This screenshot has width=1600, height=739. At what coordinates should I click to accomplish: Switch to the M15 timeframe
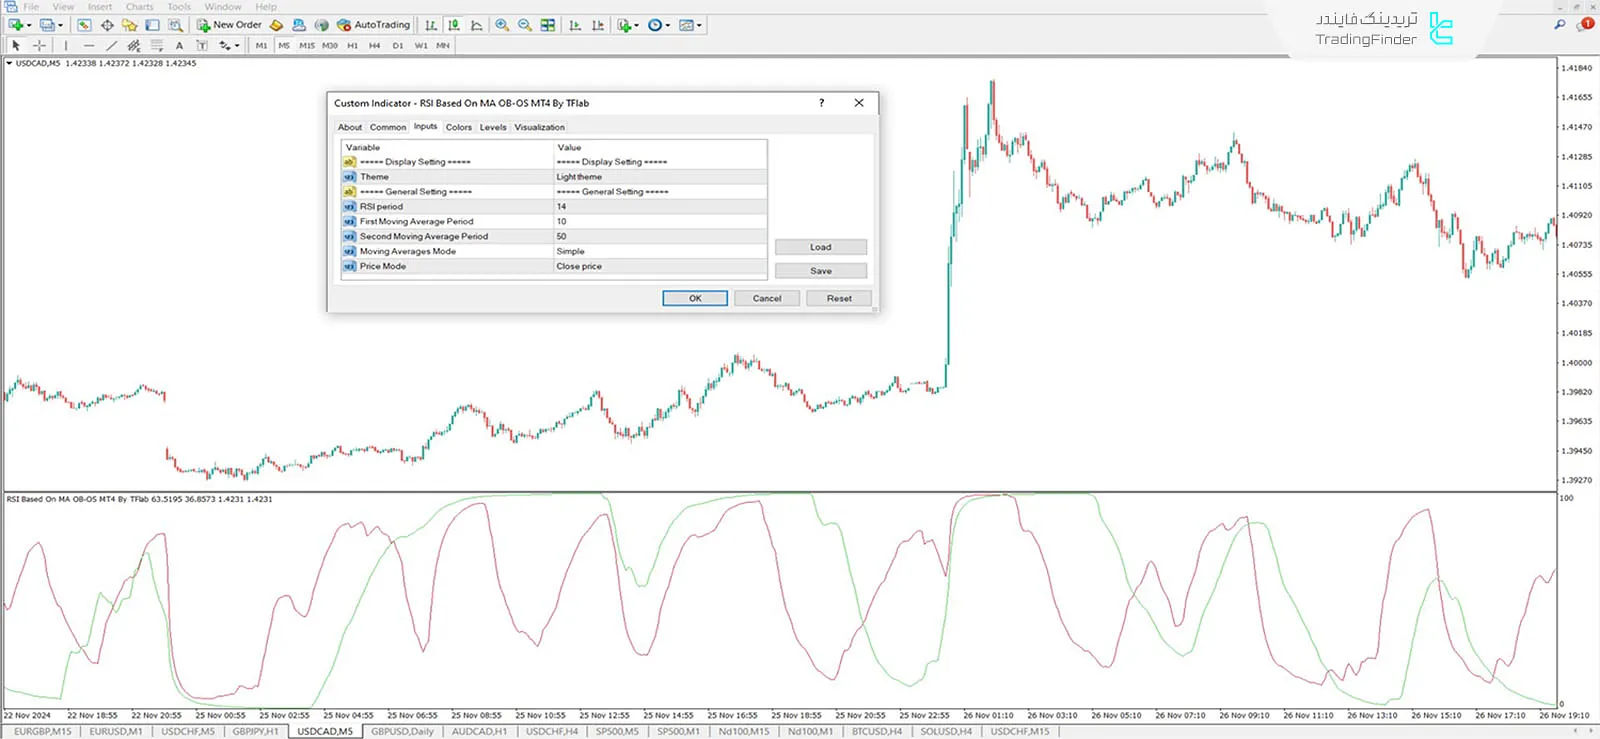[306, 45]
